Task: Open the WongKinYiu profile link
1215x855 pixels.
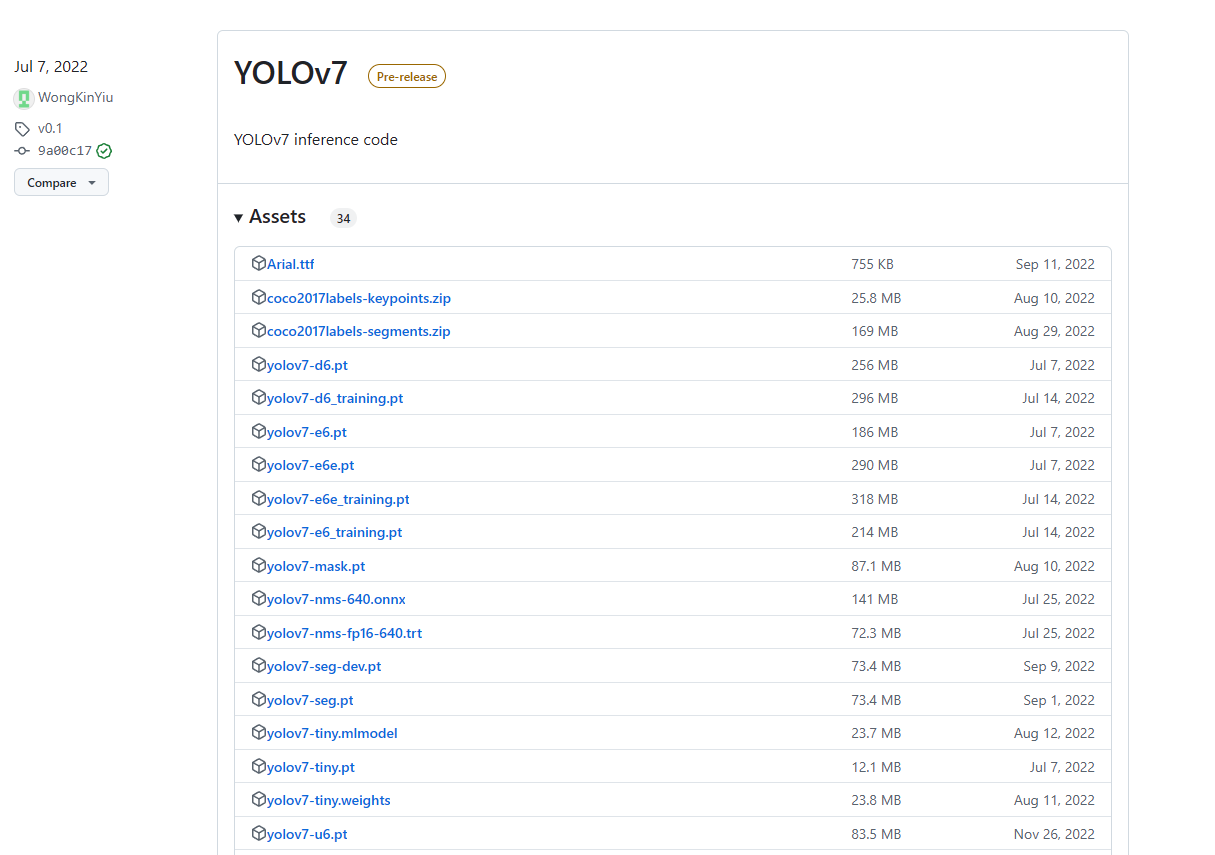Action: tap(75, 98)
